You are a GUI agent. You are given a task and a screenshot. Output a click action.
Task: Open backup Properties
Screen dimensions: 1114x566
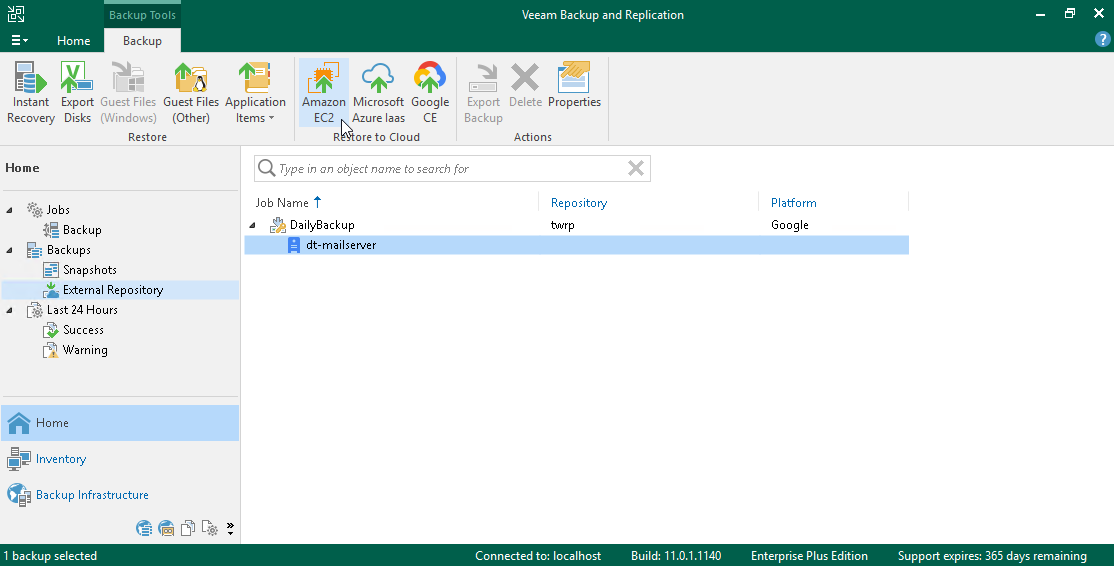[574, 87]
